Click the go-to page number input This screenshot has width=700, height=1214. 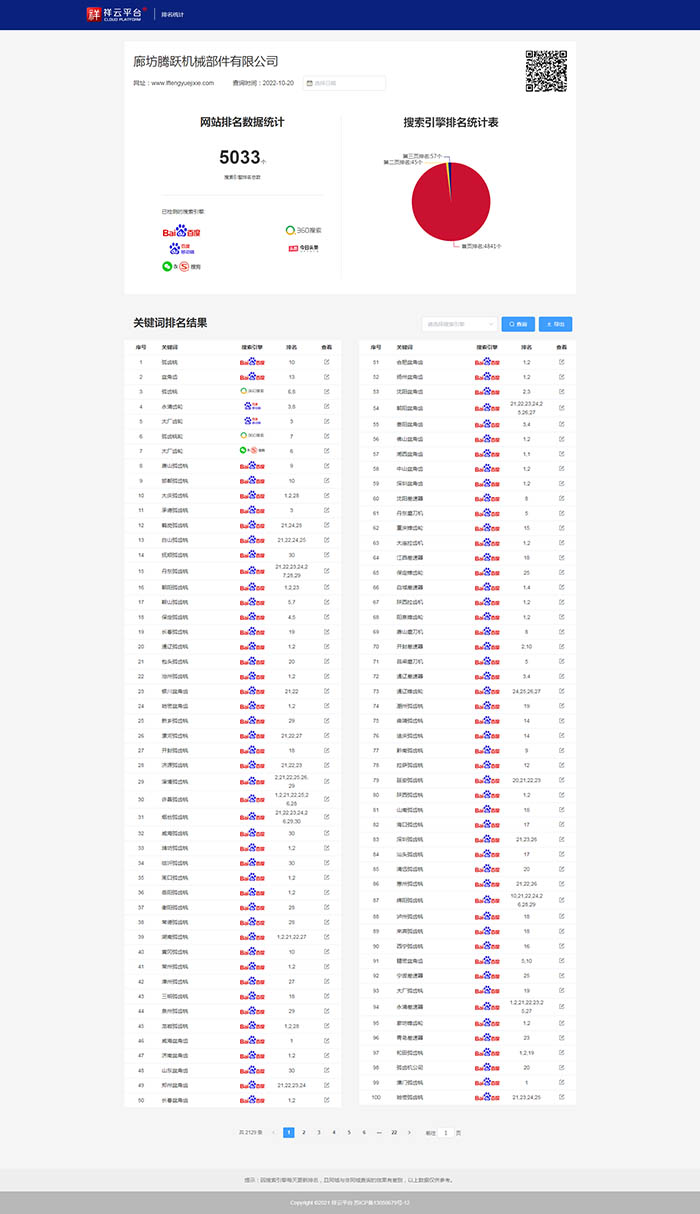click(445, 1132)
